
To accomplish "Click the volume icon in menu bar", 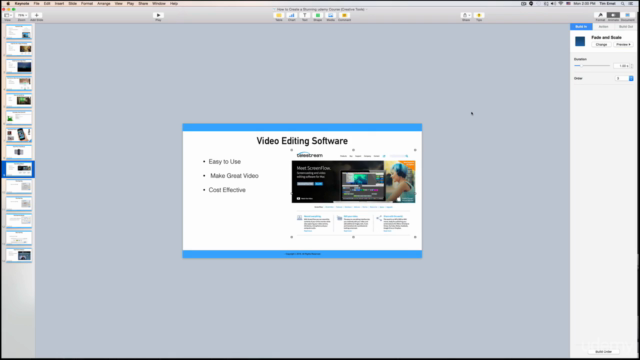I will point(553,3).
